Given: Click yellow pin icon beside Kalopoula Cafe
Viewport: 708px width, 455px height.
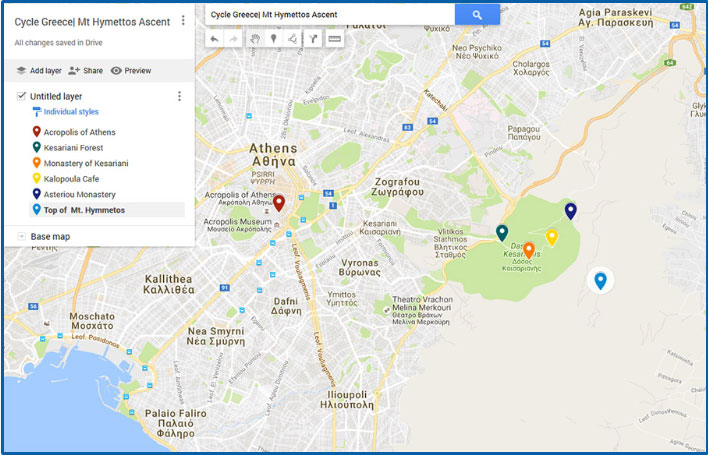Looking at the screenshot, I should pyautogui.click(x=37, y=178).
